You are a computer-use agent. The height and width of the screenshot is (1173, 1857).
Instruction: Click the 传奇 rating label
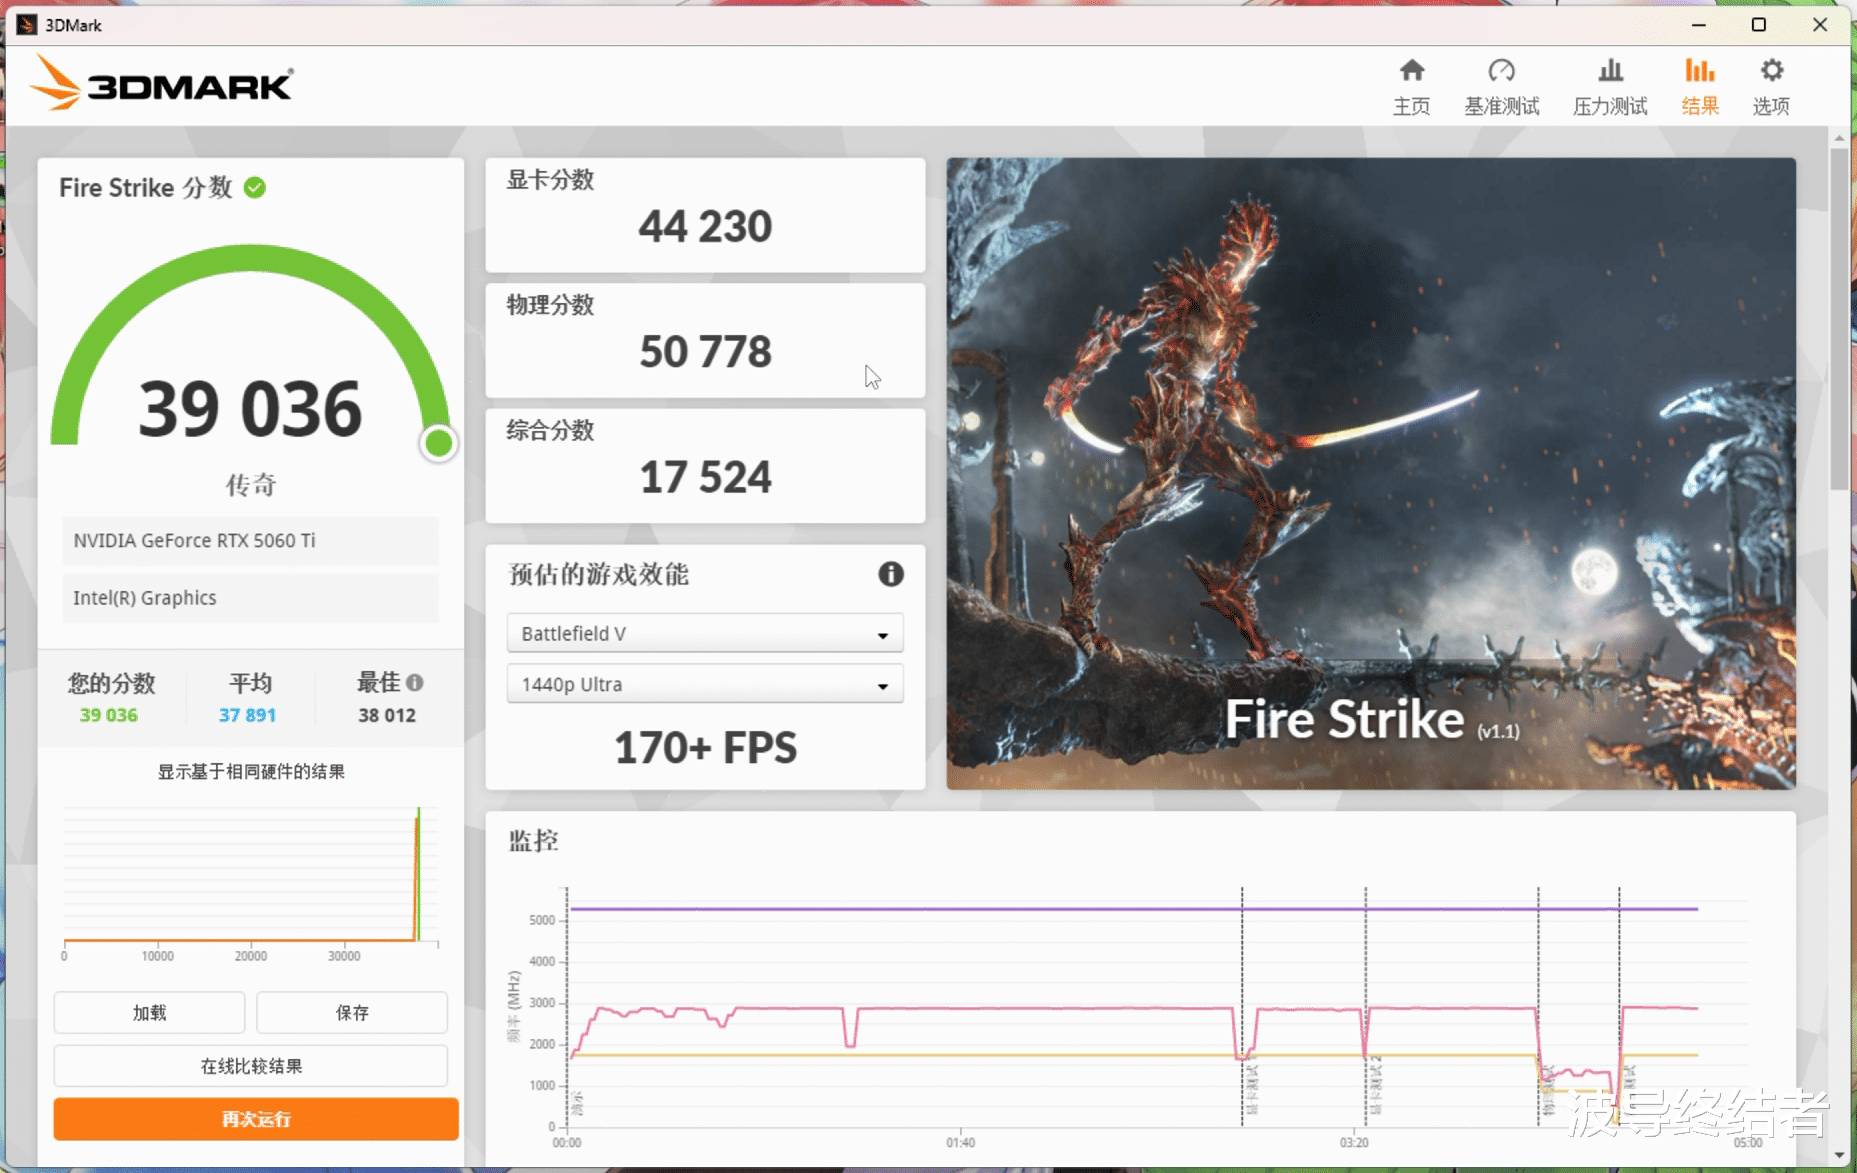click(x=250, y=485)
